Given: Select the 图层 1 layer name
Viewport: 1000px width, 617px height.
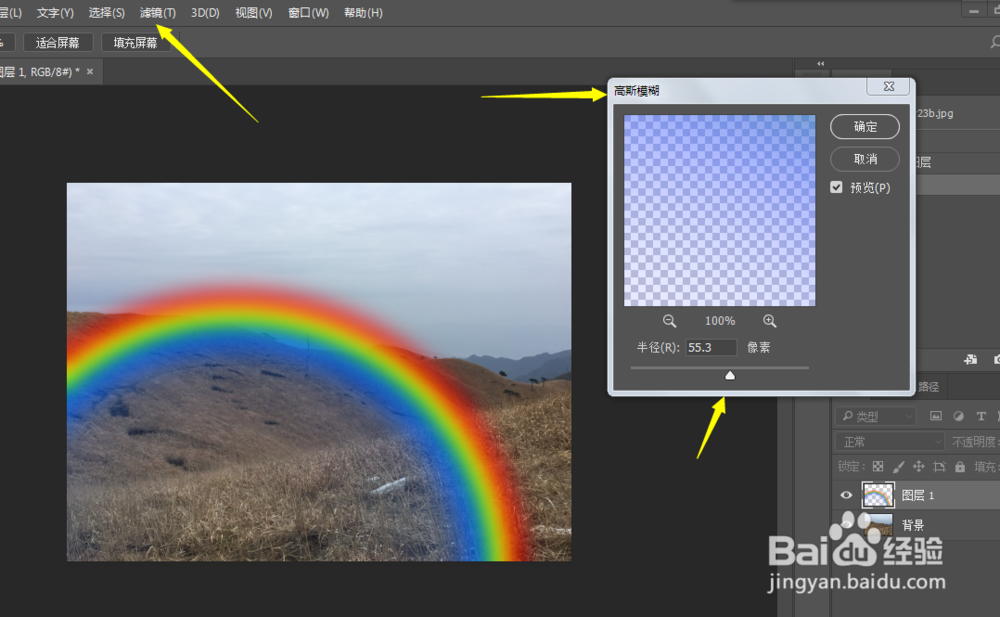Looking at the screenshot, I should [x=918, y=496].
